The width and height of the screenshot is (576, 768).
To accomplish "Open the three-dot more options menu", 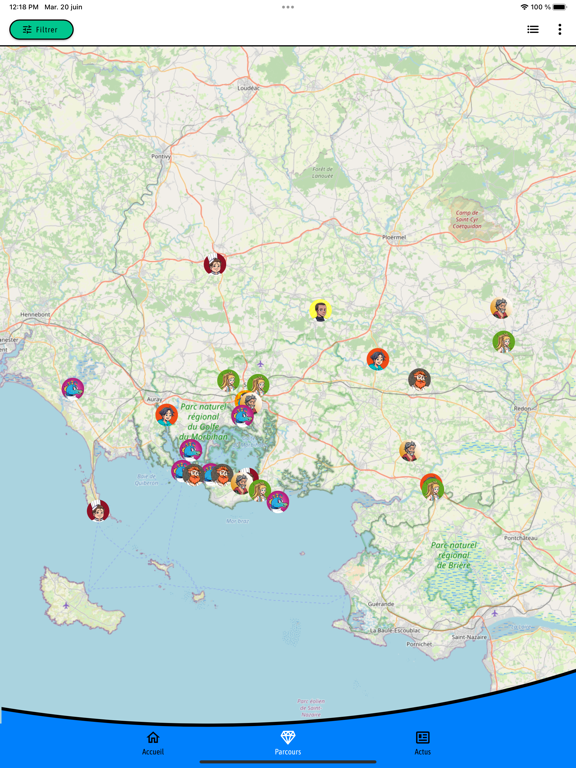I will click(559, 29).
